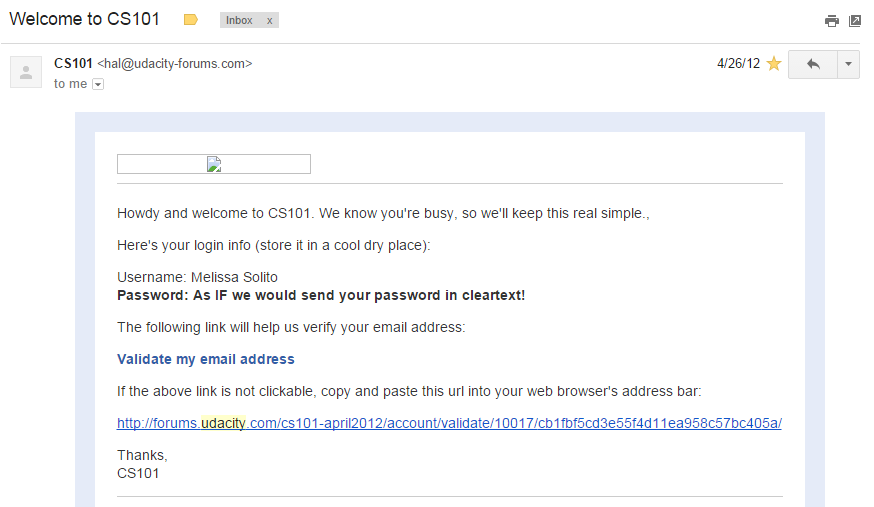Click the 'Username: Melissa Solito' line
This screenshot has height=507, width=874.
click(x=197, y=277)
